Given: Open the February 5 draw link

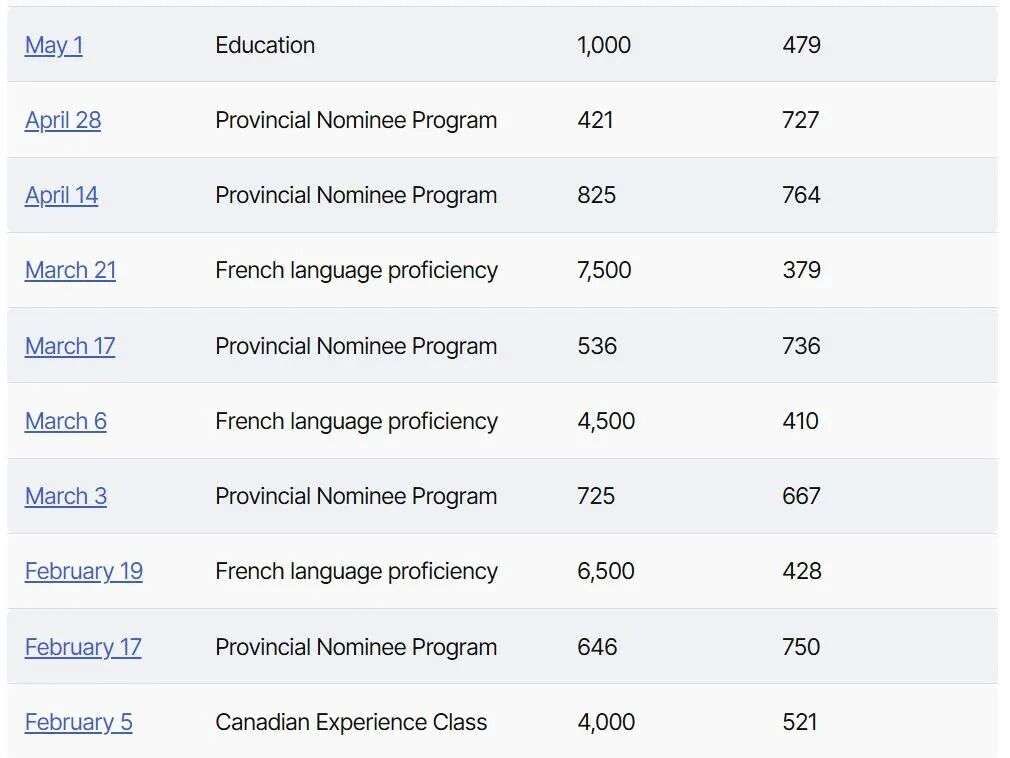Looking at the screenshot, I should point(79,722).
